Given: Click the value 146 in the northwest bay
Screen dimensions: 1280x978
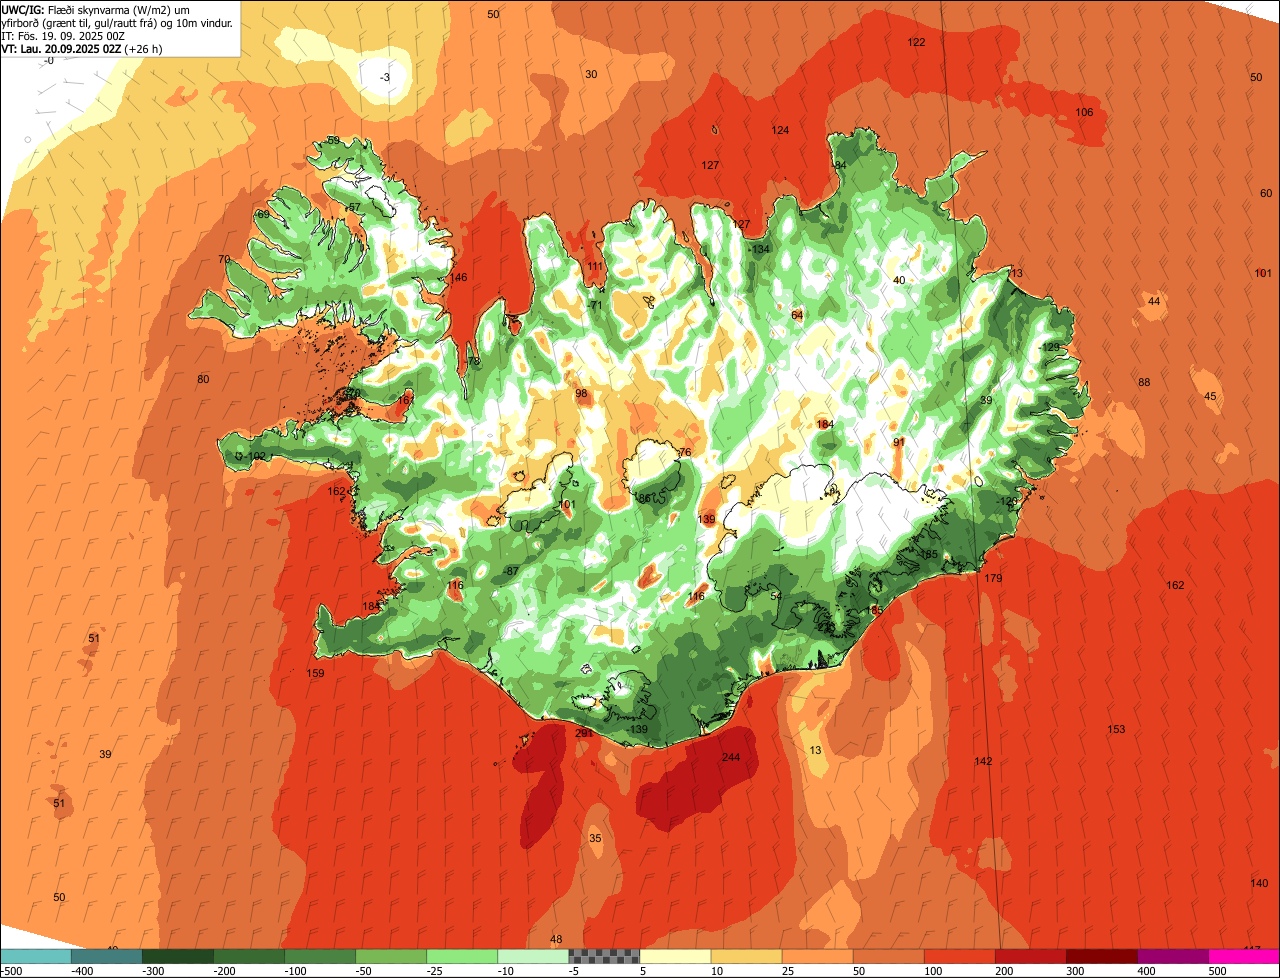Looking at the screenshot, I should tap(458, 278).
